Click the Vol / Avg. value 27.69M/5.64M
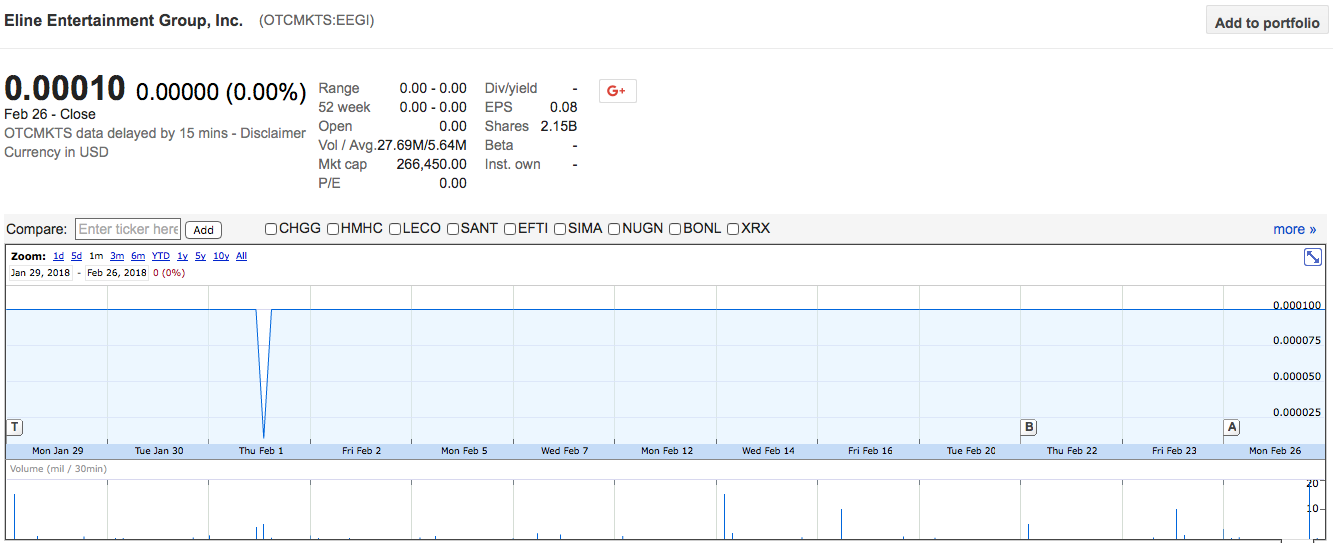Image resolution: width=1333 pixels, height=543 pixels. tap(422, 145)
